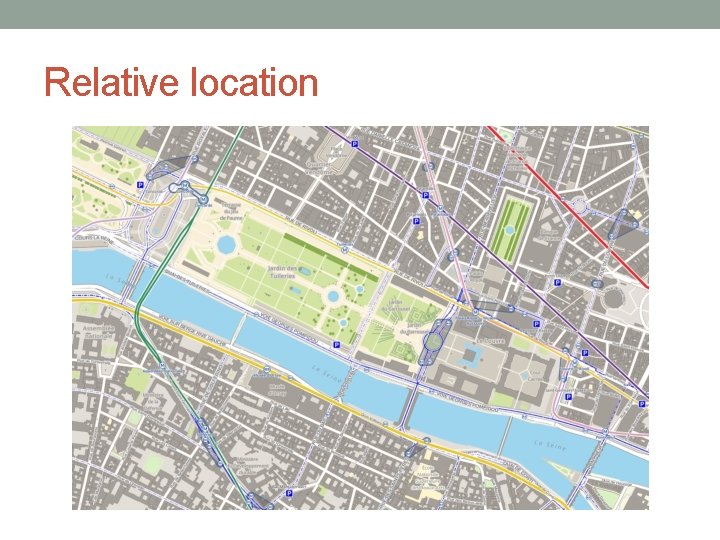Click the parking icon beside Place de la Concorde

tap(141, 185)
